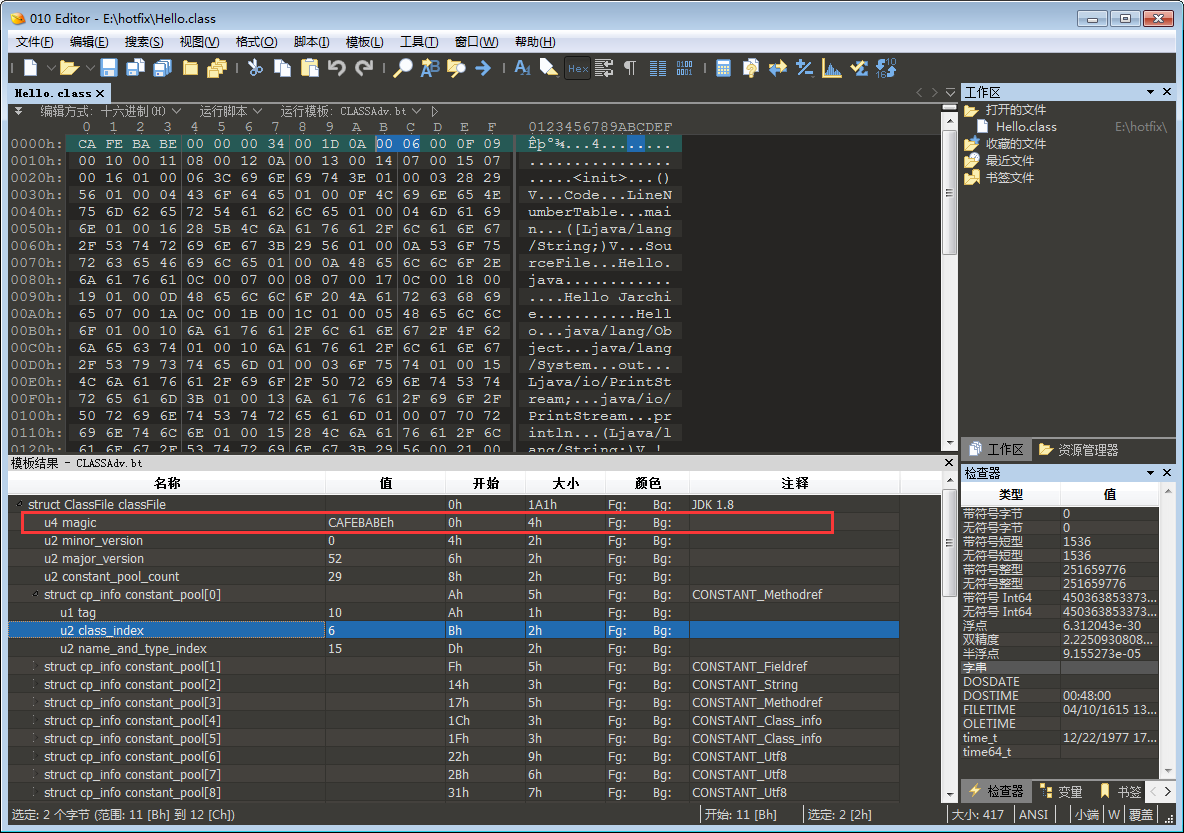Toggle the 小端 endianness status indicator

click(1089, 814)
